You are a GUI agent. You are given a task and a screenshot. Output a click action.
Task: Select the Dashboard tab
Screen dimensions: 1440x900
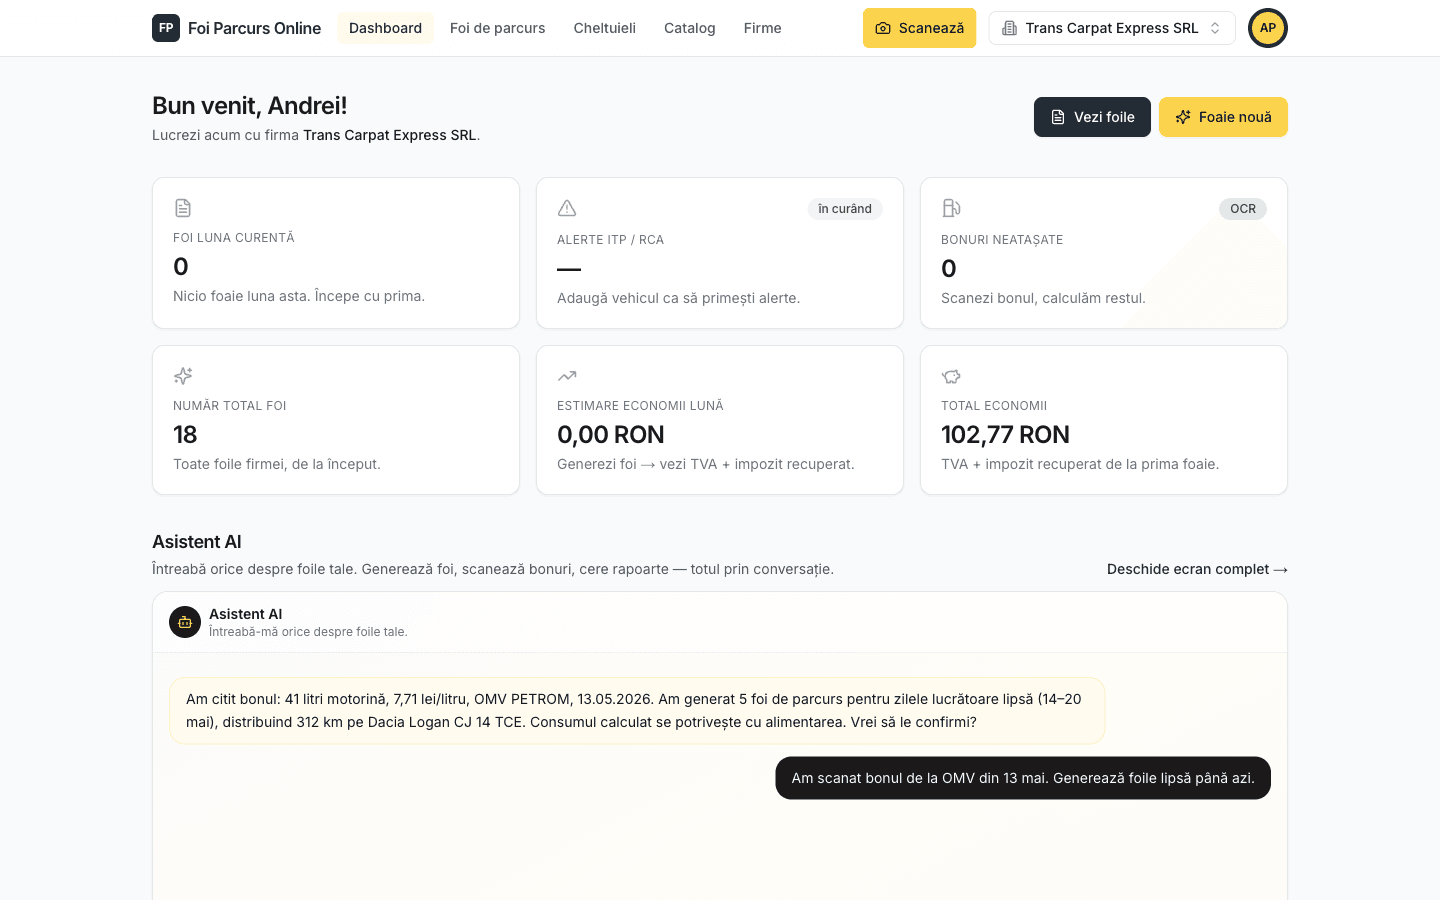(x=385, y=28)
